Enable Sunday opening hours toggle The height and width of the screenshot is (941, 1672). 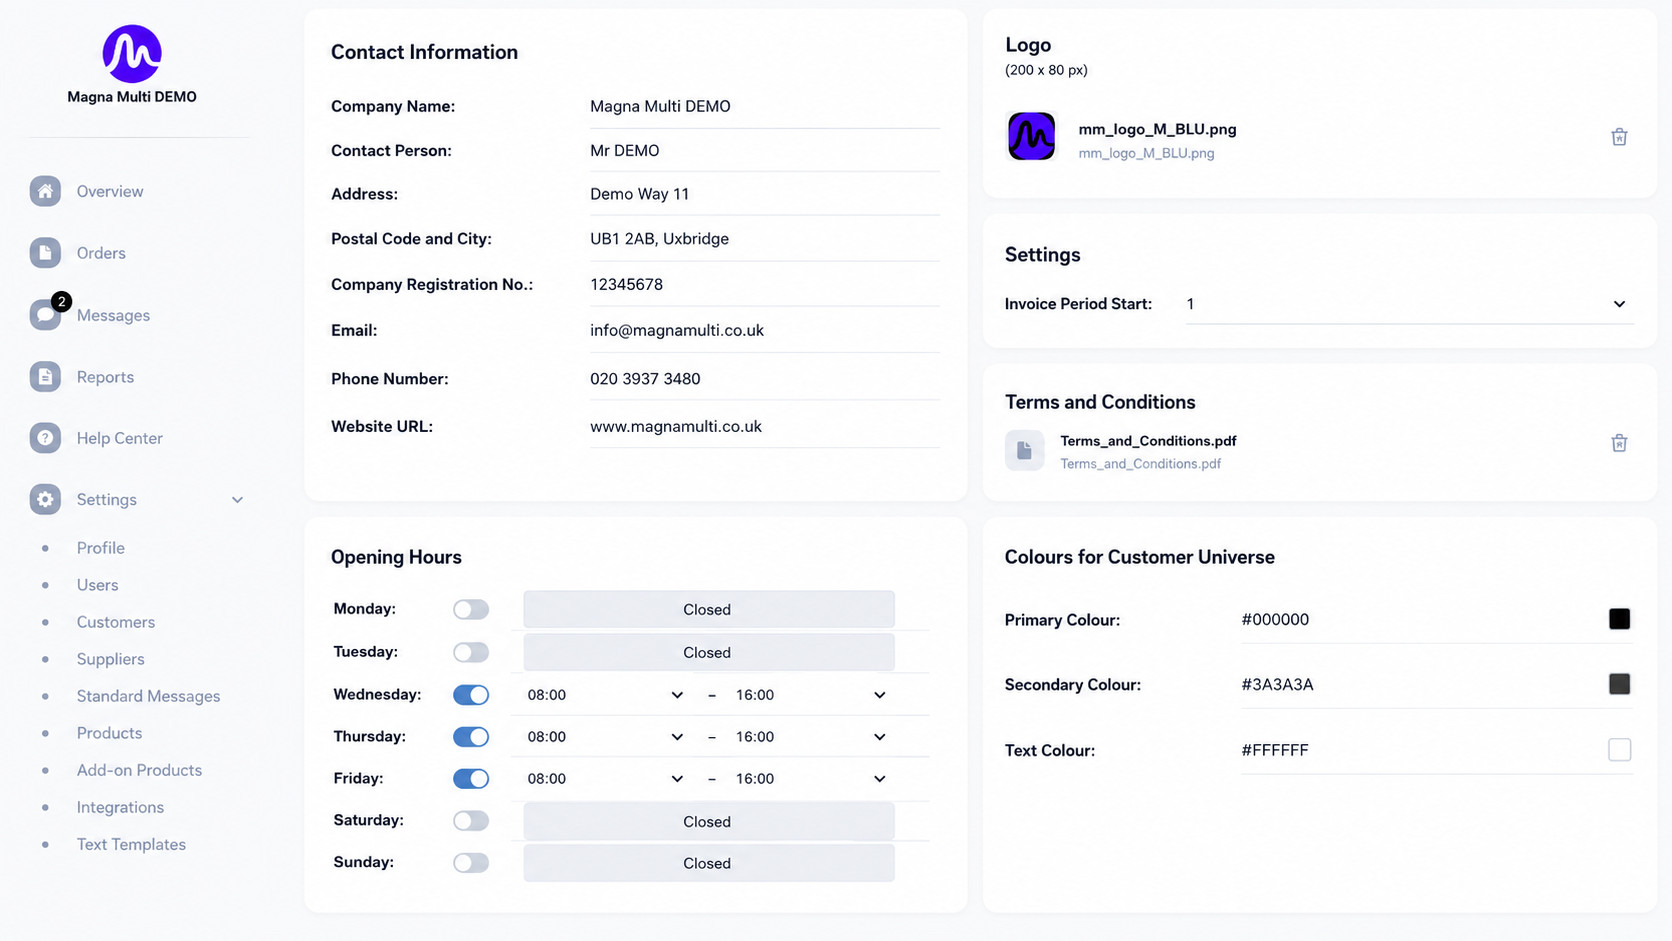471,863
